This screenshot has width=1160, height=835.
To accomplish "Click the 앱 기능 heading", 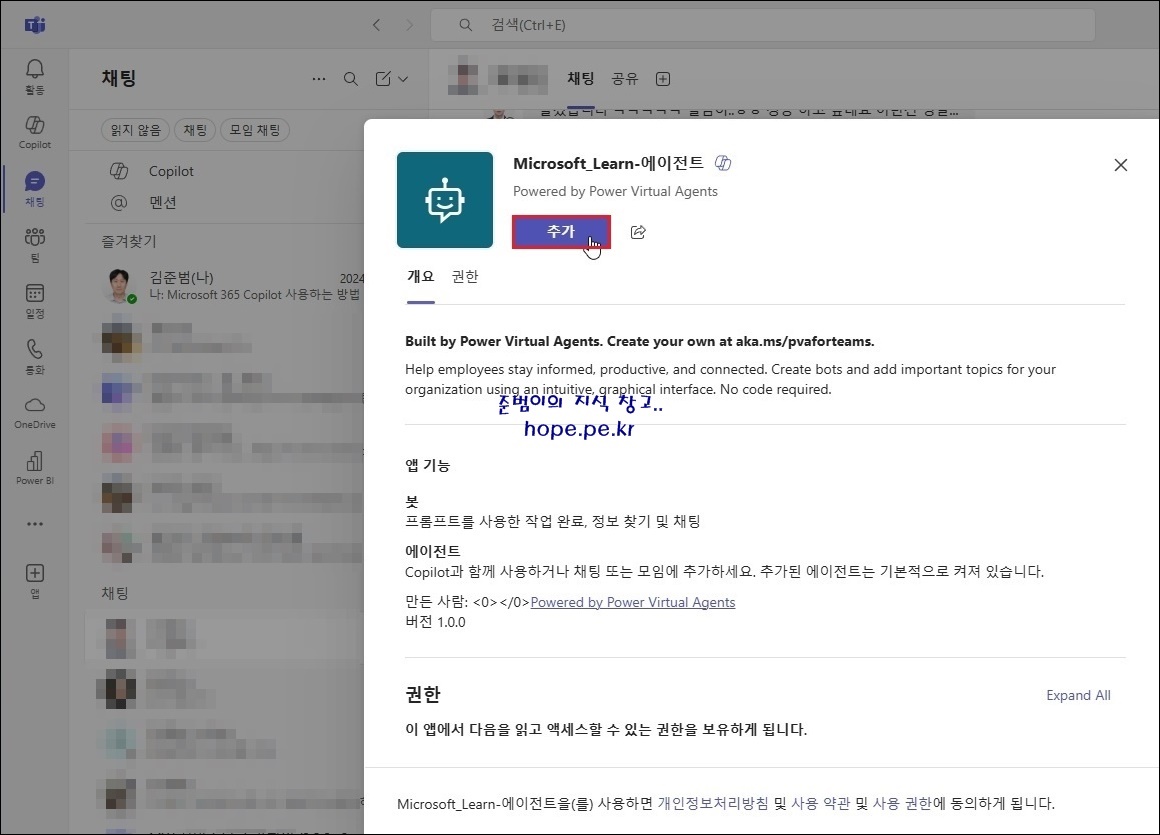I will [427, 465].
